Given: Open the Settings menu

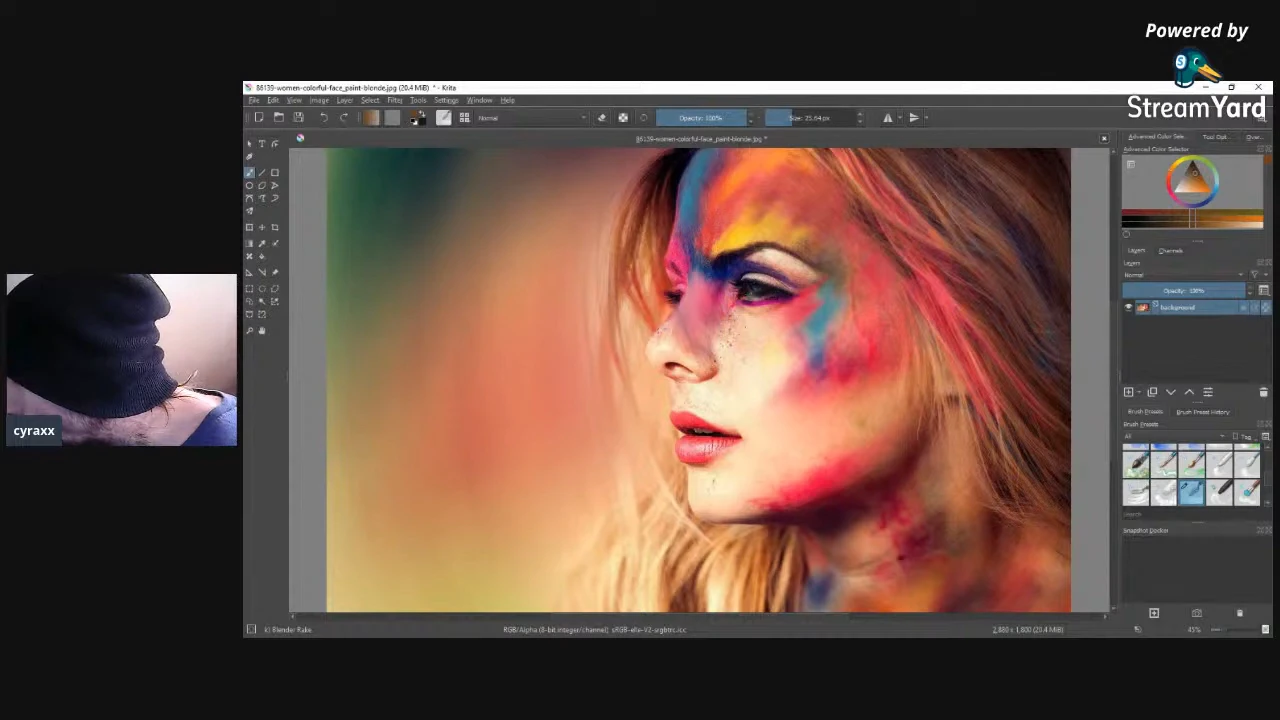Looking at the screenshot, I should [x=446, y=100].
